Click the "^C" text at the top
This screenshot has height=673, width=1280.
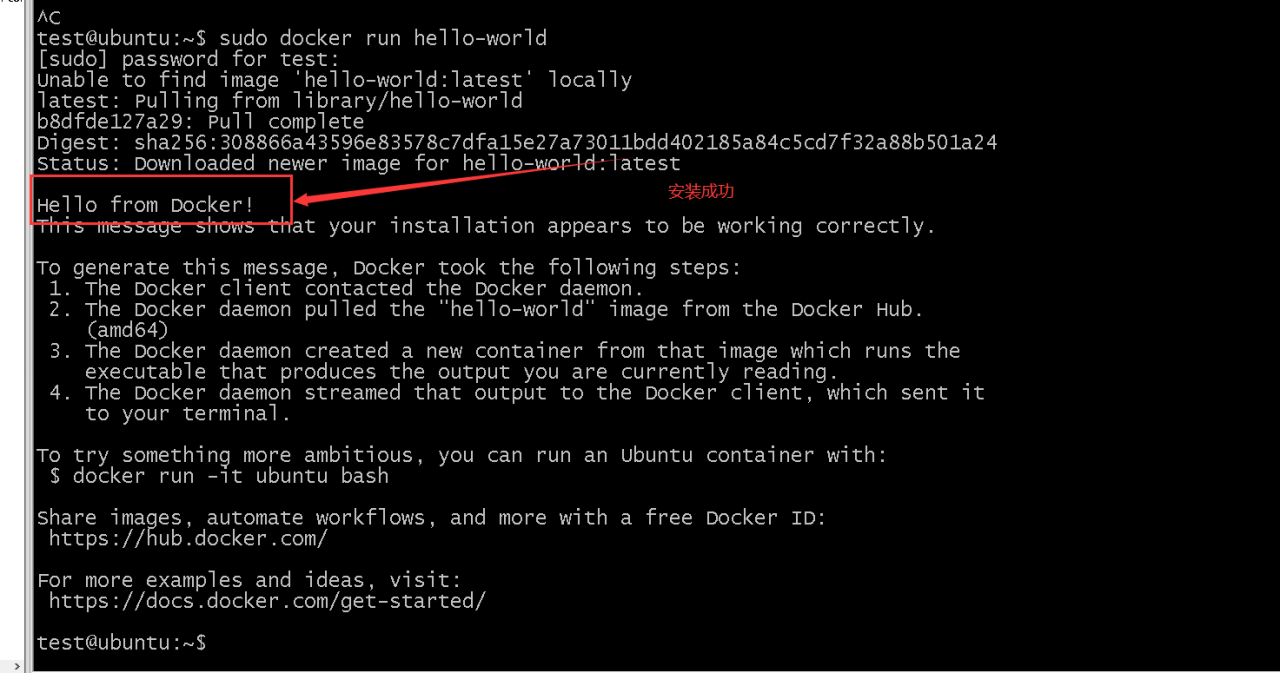pos(49,18)
